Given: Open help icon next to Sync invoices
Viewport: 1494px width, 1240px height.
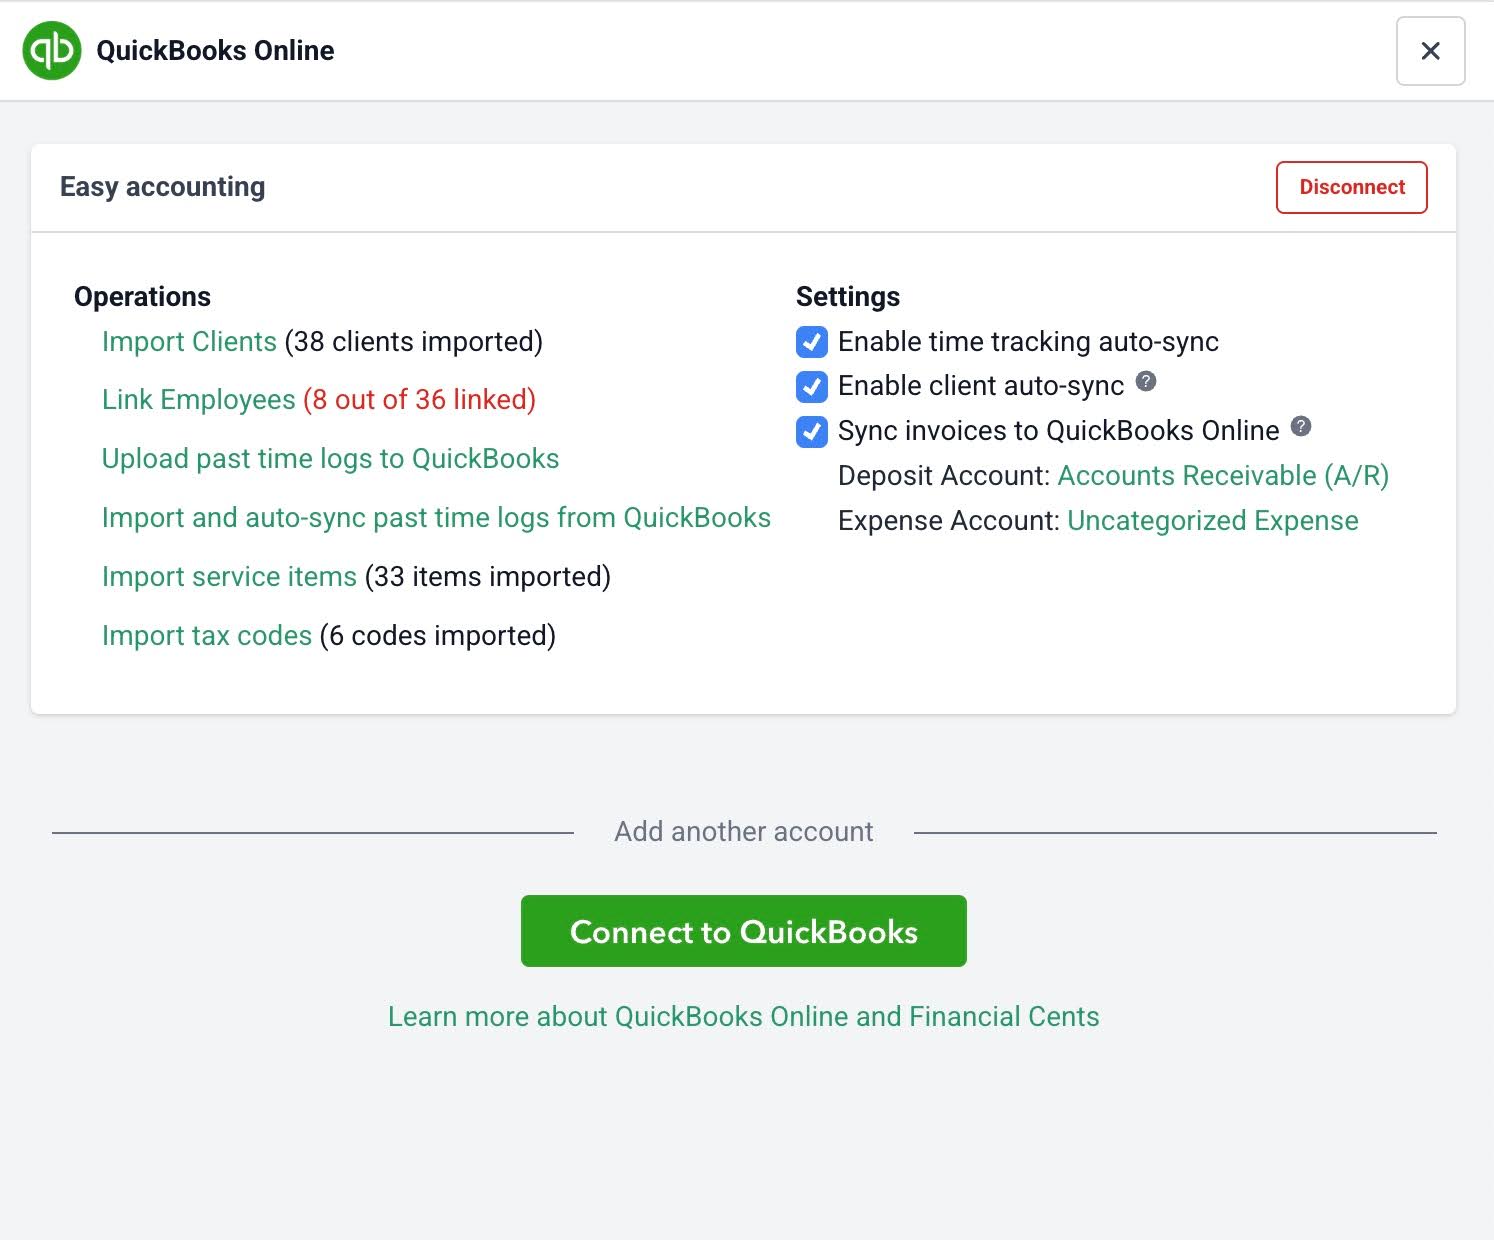Looking at the screenshot, I should (x=1301, y=426).
